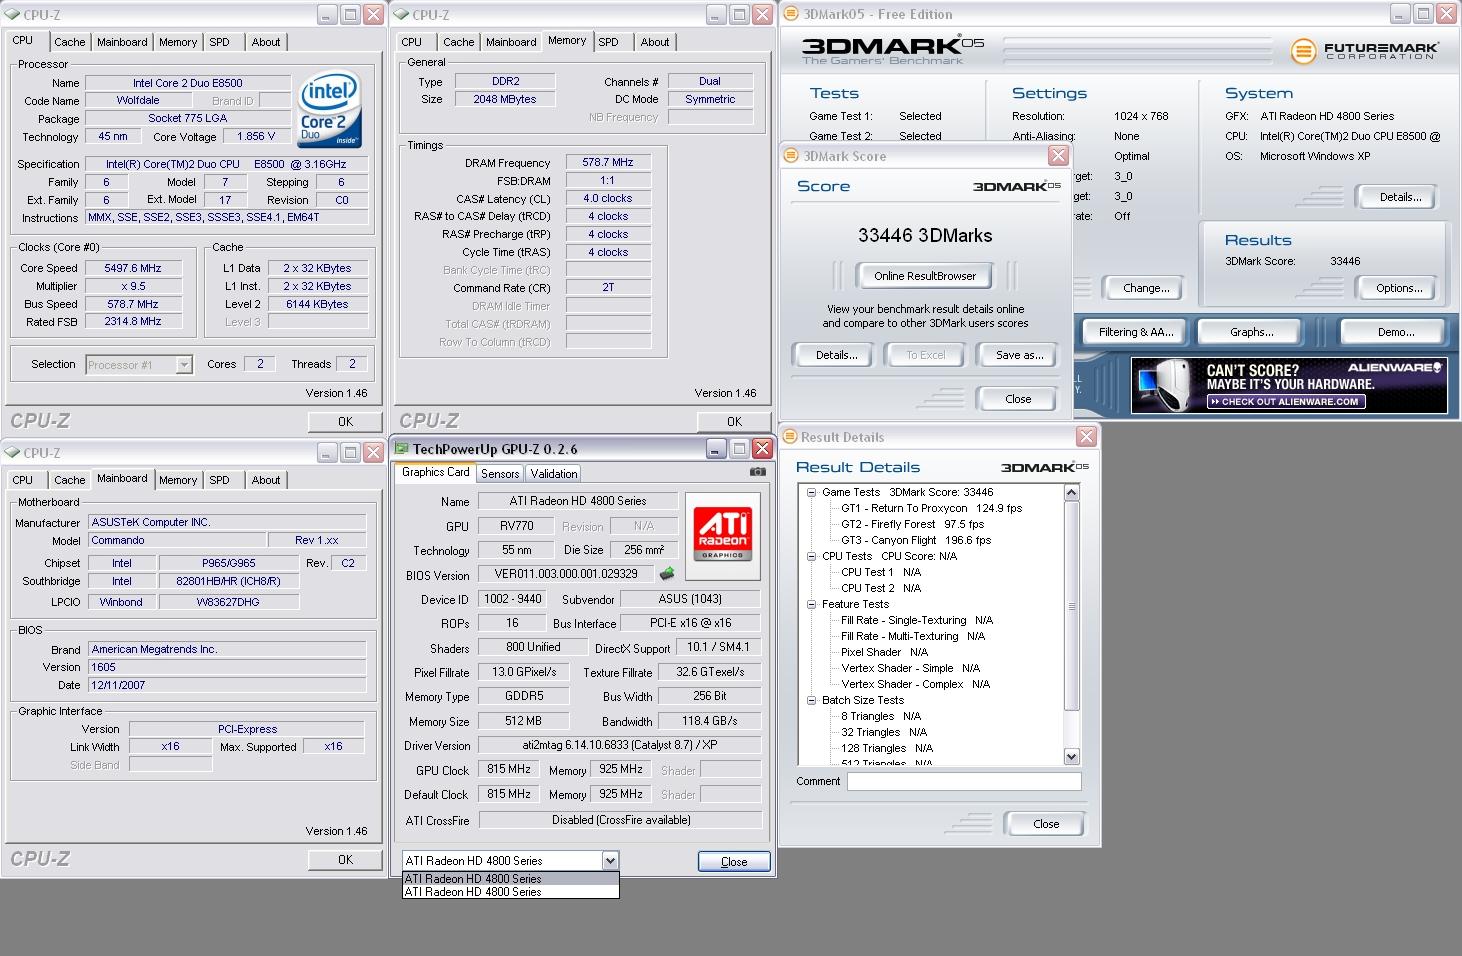Click the Demo... button
The image size is (1462, 956).
(1395, 332)
